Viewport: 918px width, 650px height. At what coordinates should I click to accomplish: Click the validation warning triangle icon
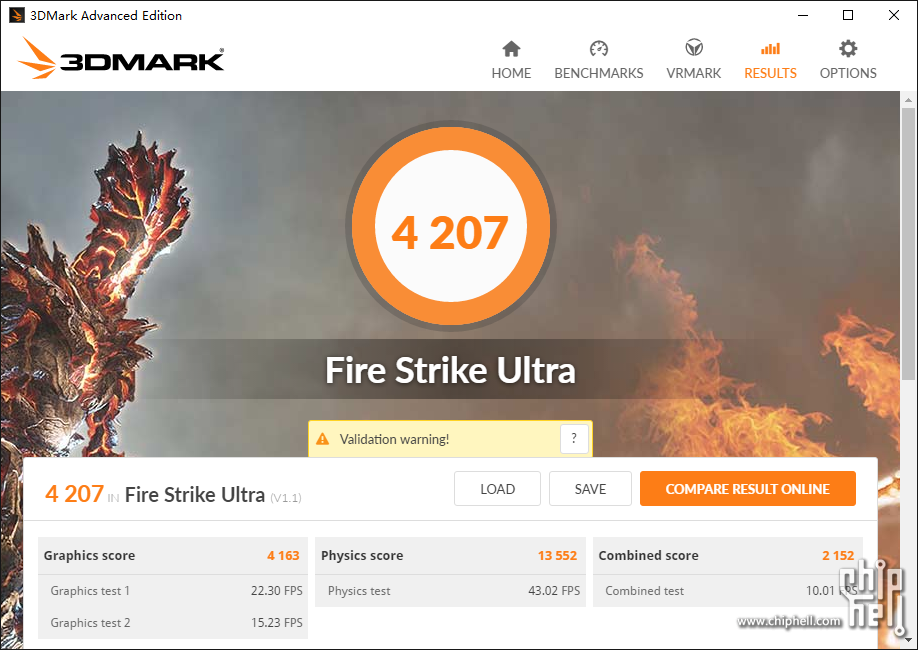pyautogui.click(x=323, y=439)
